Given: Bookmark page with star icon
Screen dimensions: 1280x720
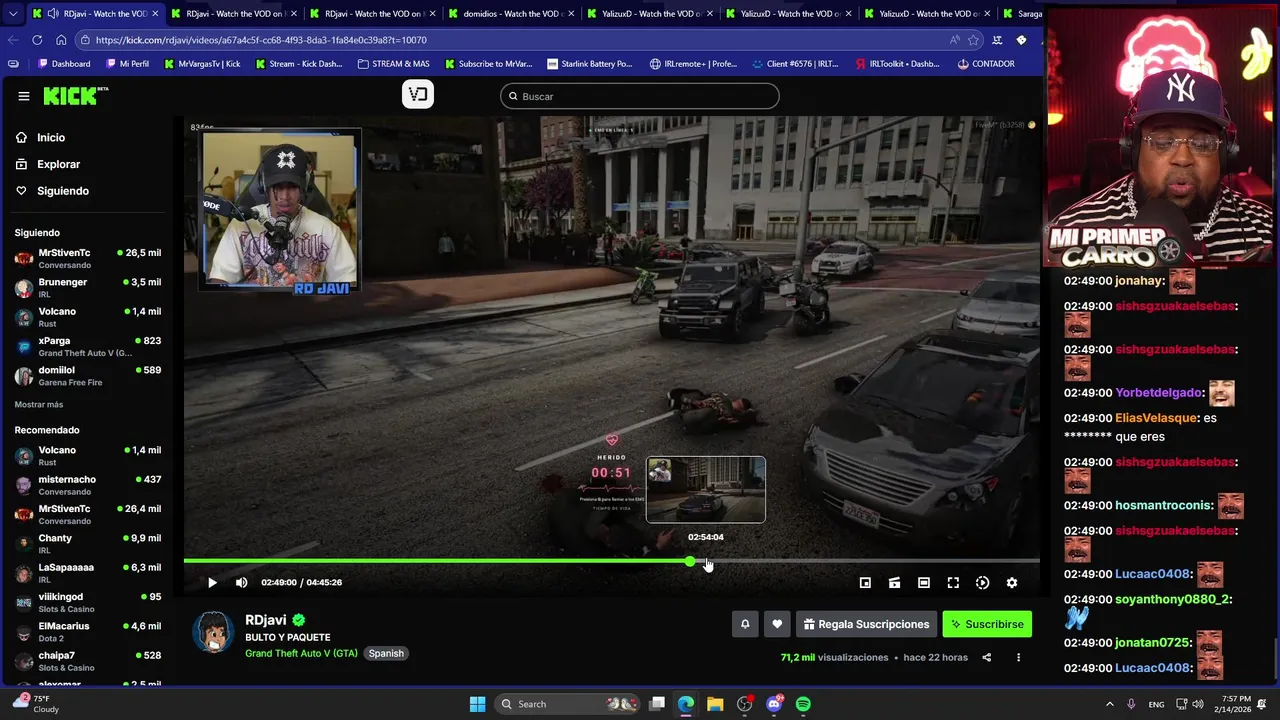Looking at the screenshot, I should [x=973, y=40].
